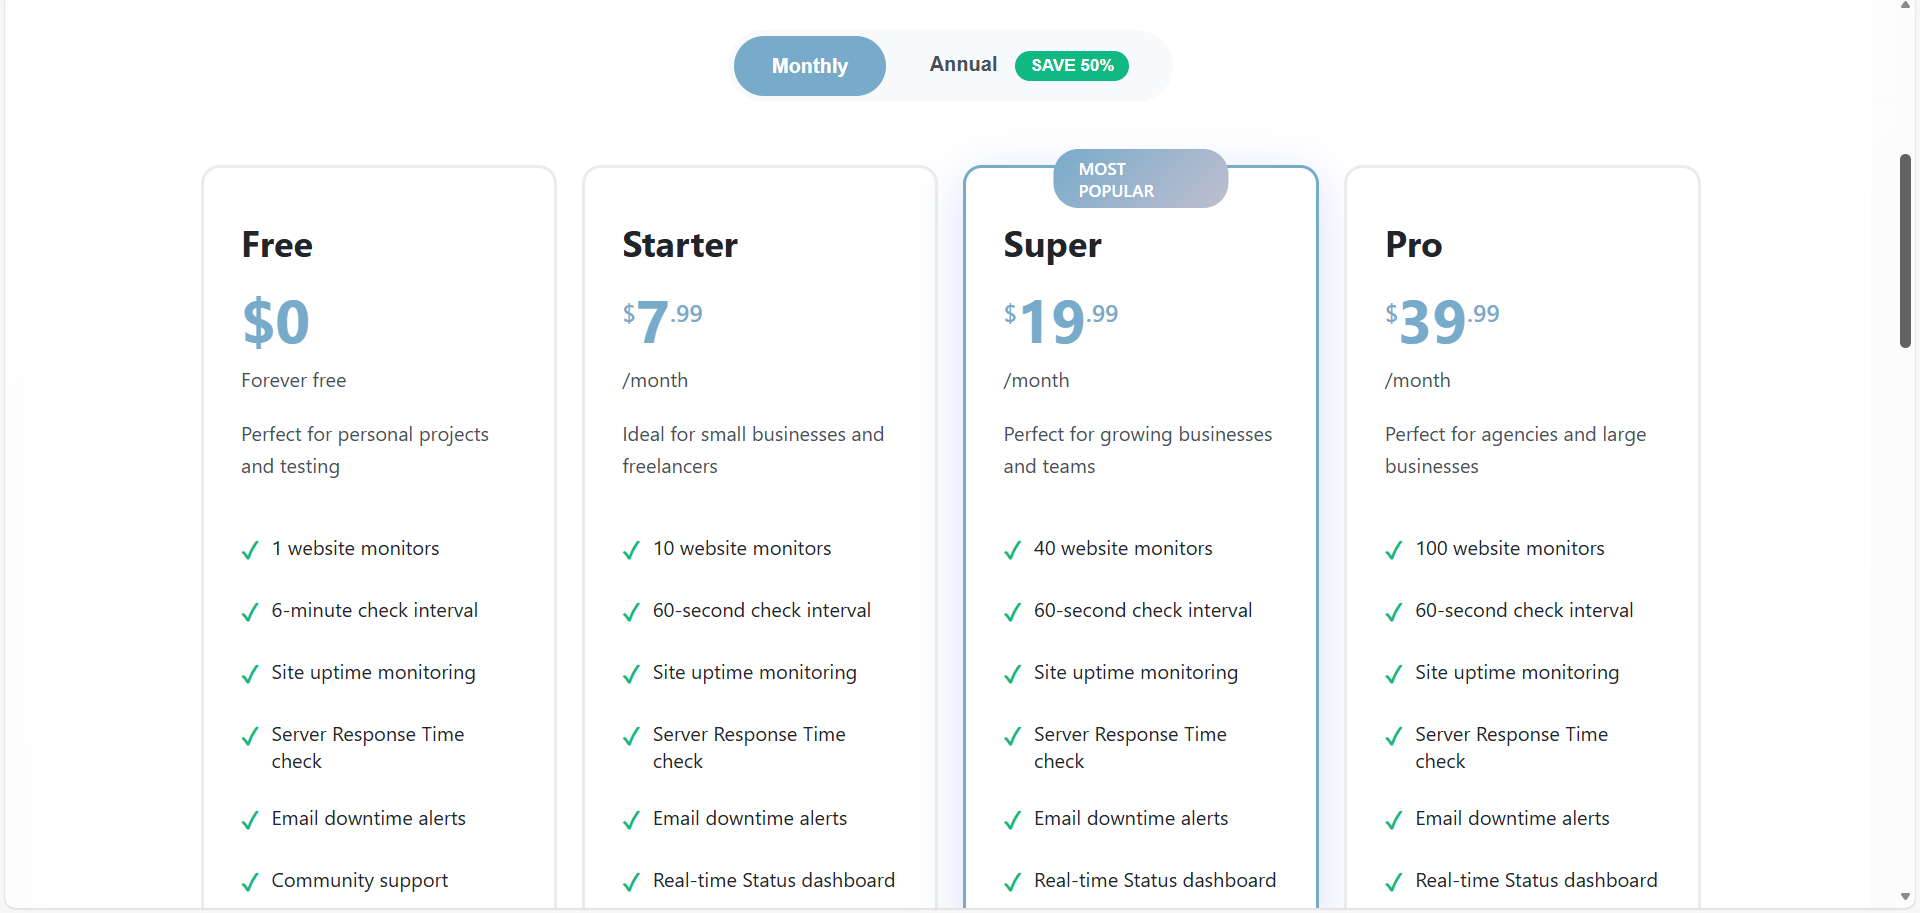Click the checkmark next to Super's Email downtime alerts
This screenshot has width=1920, height=913.
pyautogui.click(x=1012, y=820)
